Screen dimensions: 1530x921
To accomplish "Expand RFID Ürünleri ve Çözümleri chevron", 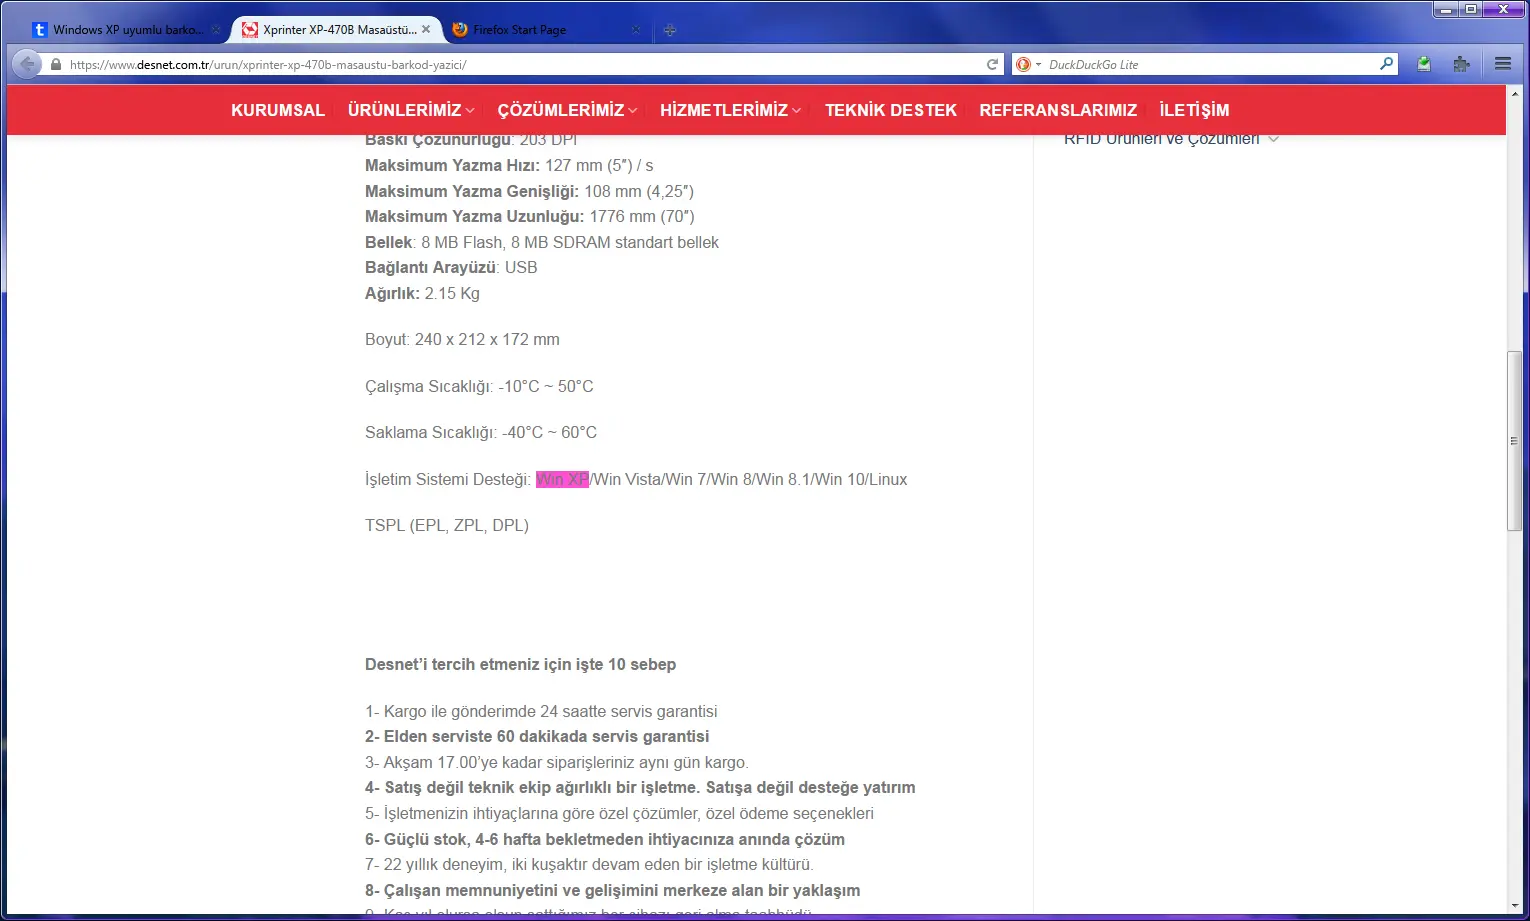I will coord(1273,139).
